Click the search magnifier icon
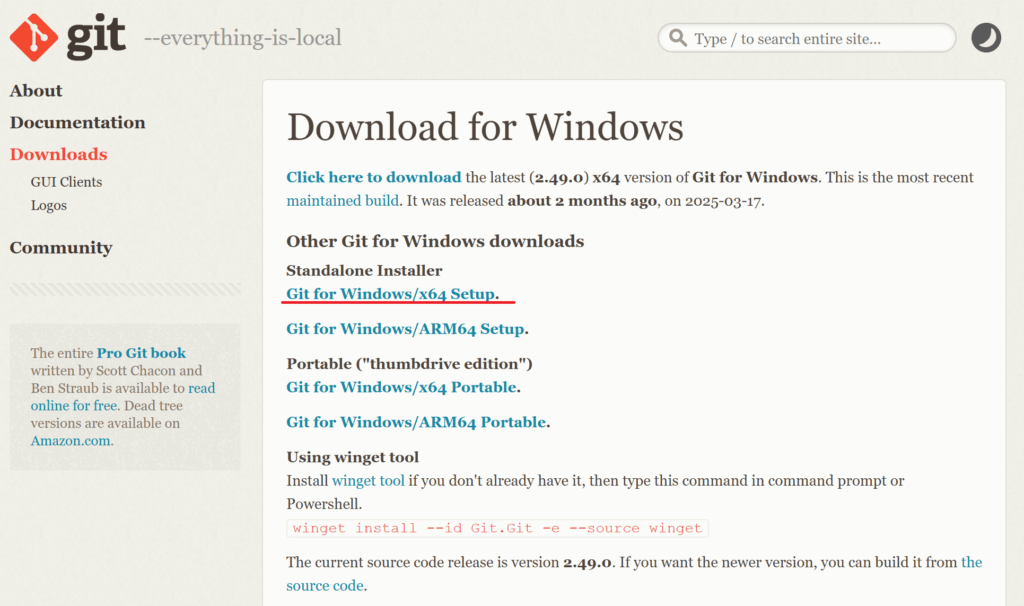 coord(678,38)
